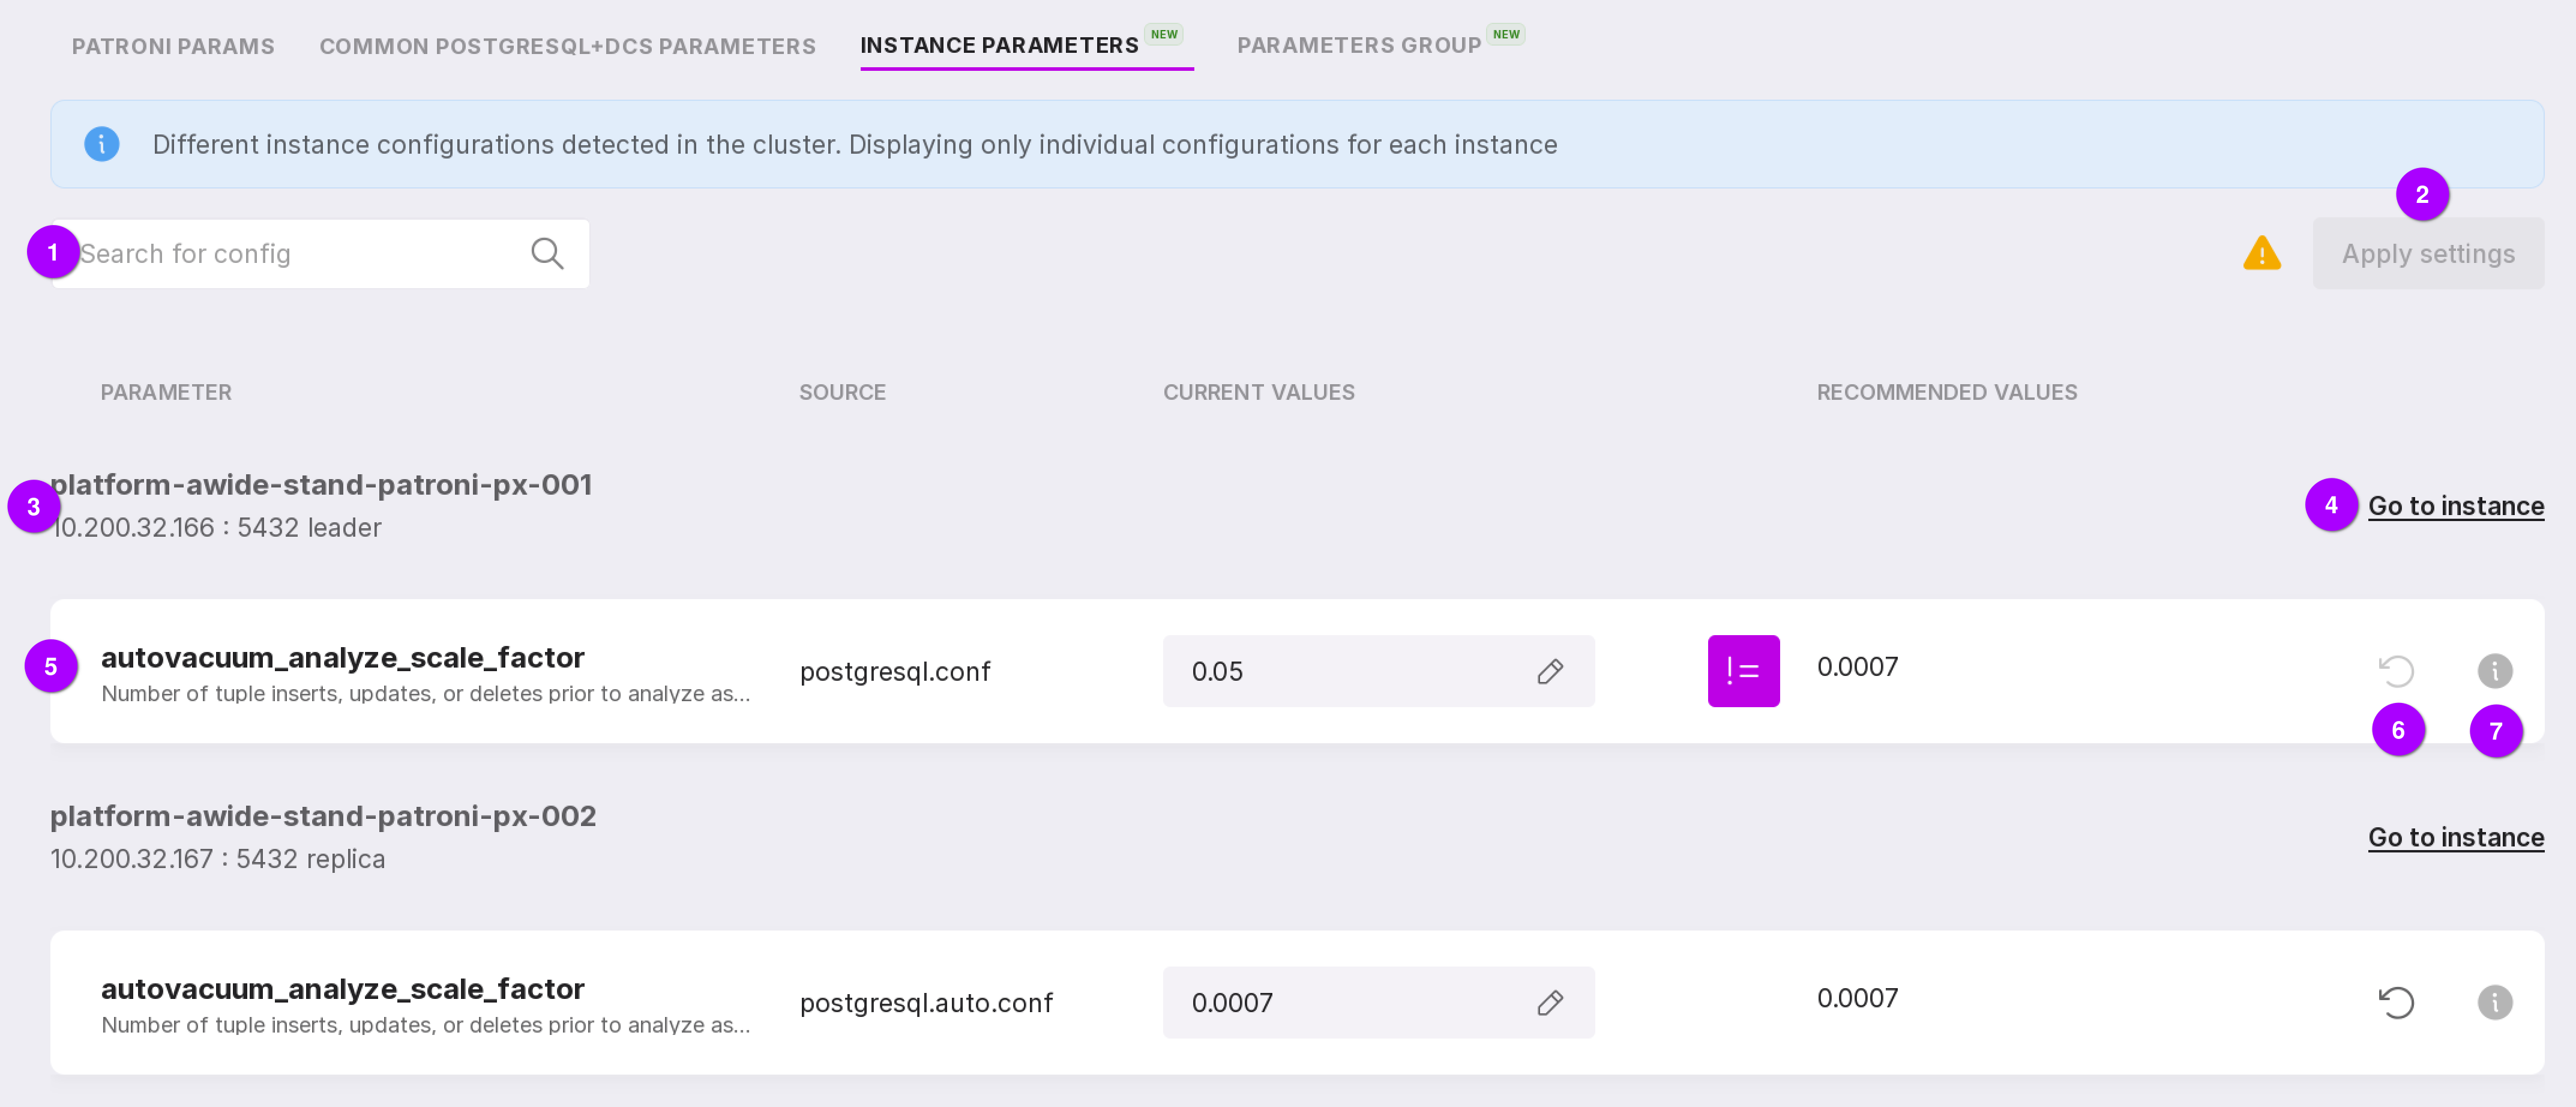Viewport: 2576px width, 1107px height.
Task: Click the blue info icon in banner
Action: click(x=101, y=144)
